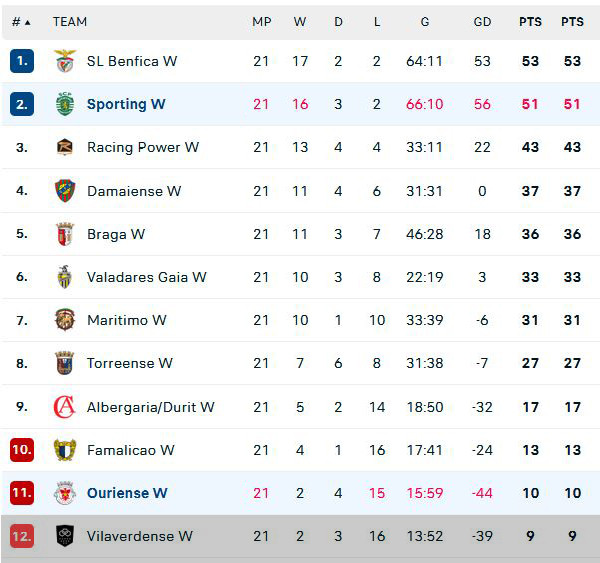Open the Sporting W team link
This screenshot has height=563, width=600.
[126, 104]
